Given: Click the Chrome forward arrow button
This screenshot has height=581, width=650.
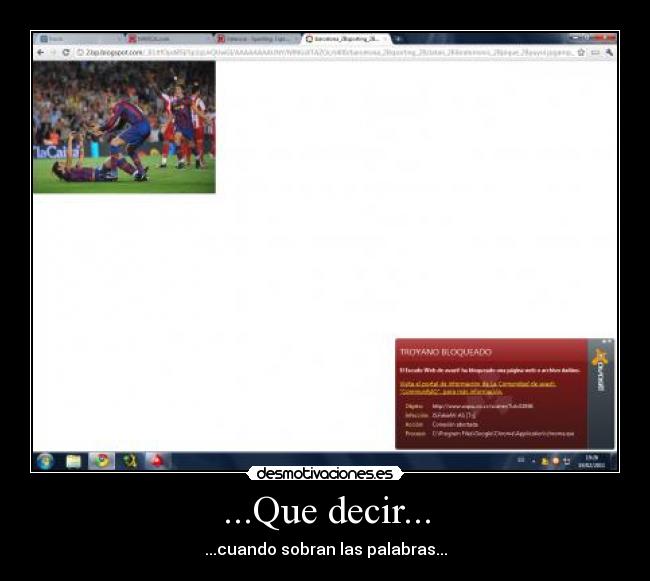Looking at the screenshot, I should tap(53, 52).
